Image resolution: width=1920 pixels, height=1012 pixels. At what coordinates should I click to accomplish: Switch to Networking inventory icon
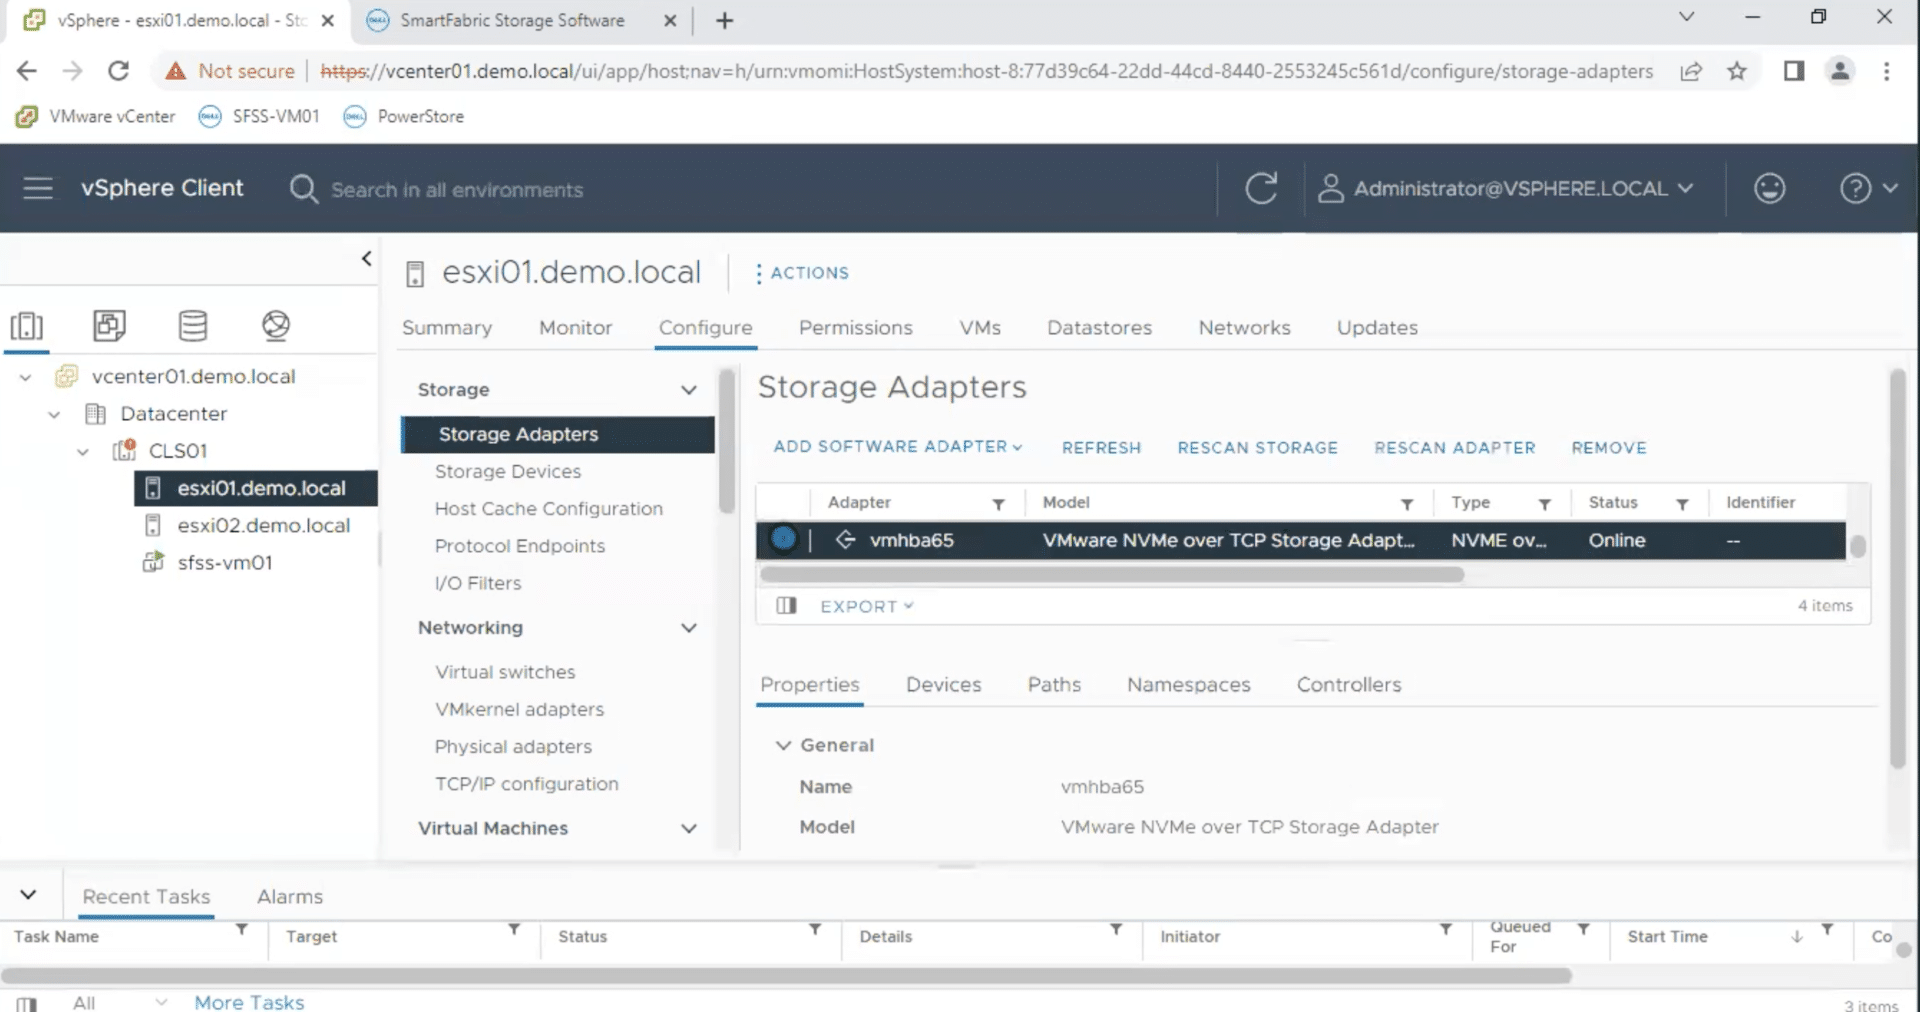pyautogui.click(x=276, y=325)
